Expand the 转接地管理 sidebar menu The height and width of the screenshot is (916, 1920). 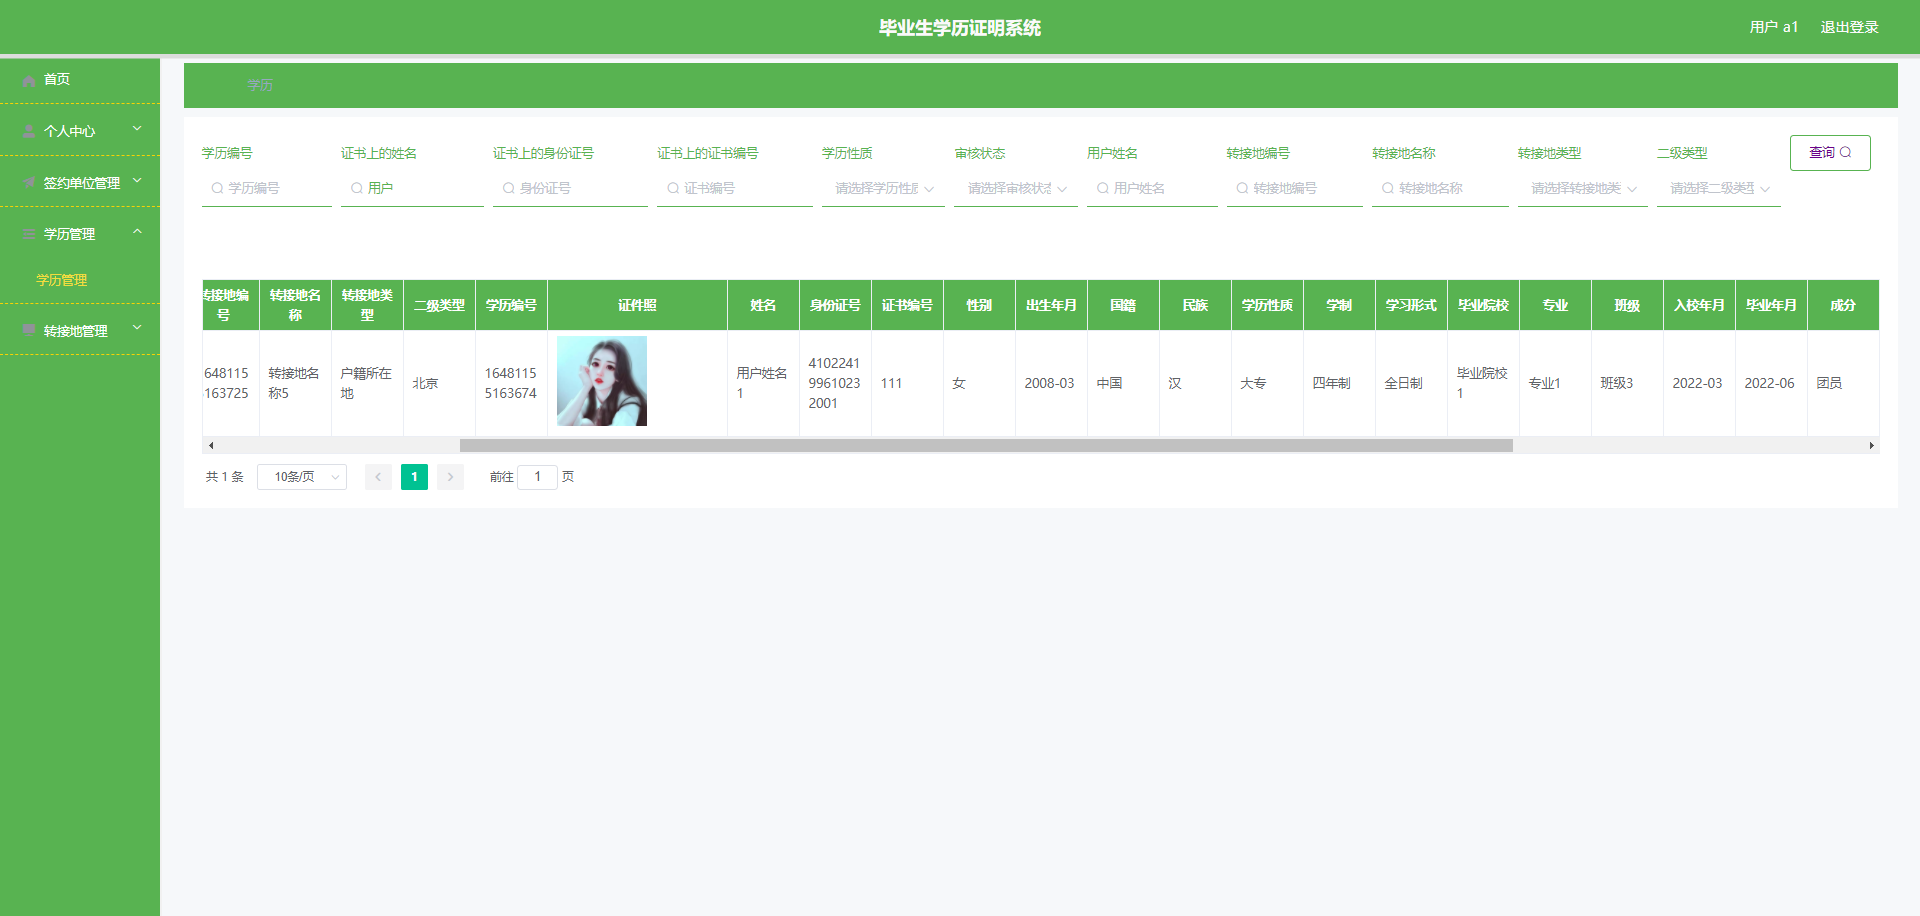[137, 328]
